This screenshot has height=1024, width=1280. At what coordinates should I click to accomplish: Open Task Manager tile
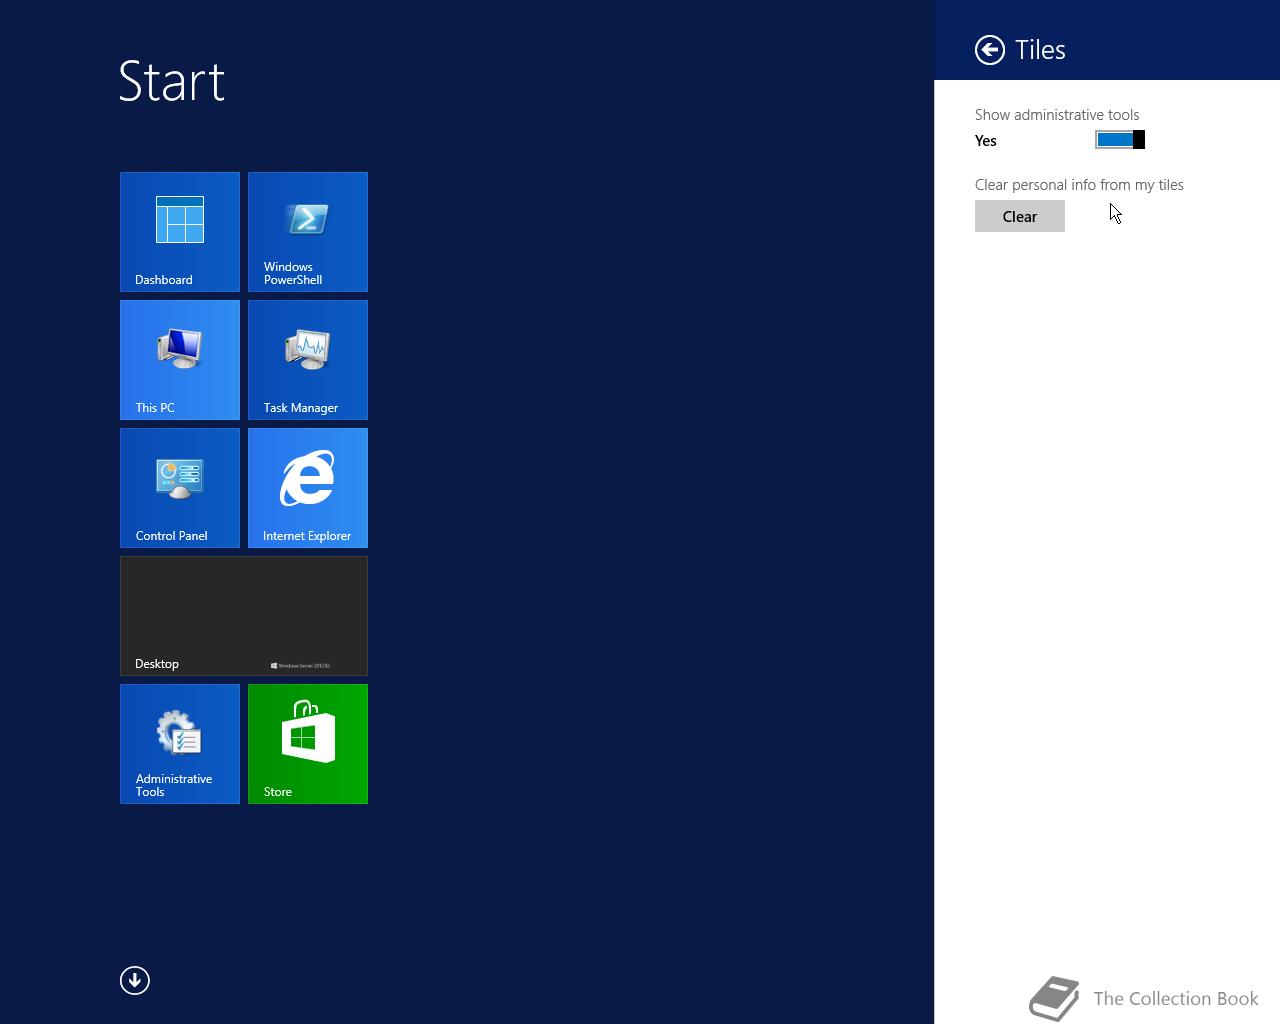click(x=308, y=360)
